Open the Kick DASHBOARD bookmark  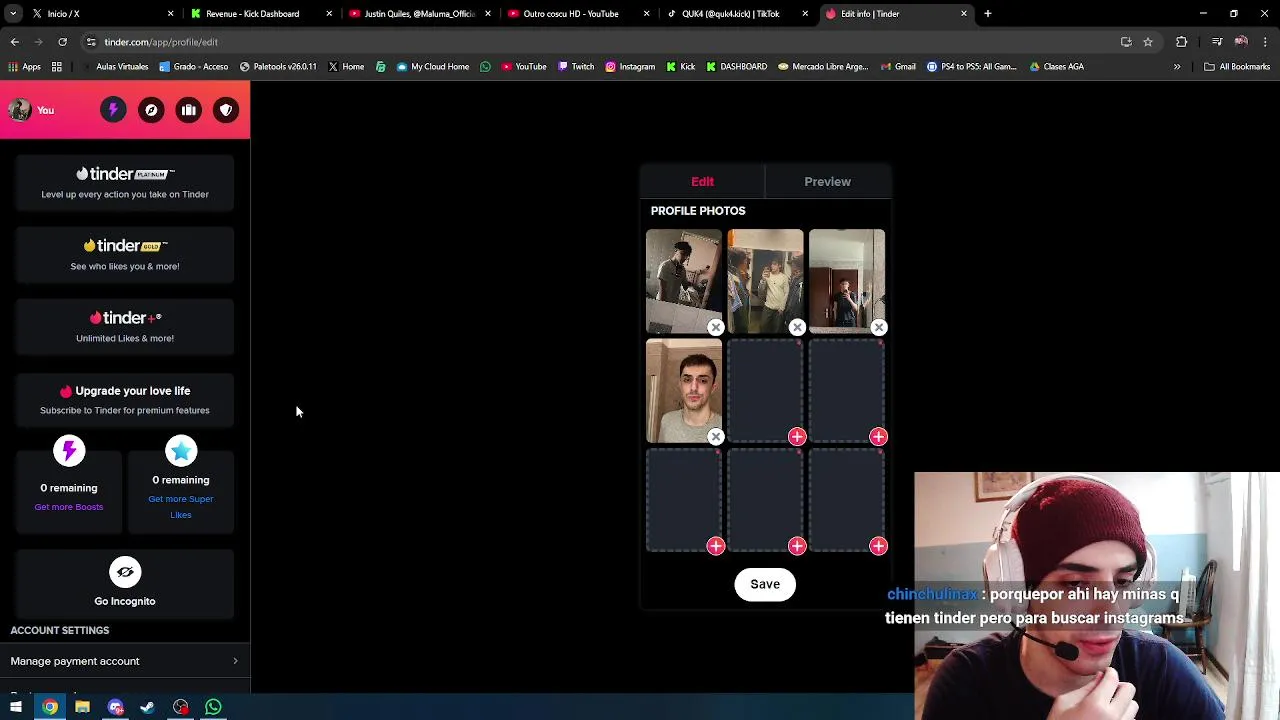pos(737,67)
